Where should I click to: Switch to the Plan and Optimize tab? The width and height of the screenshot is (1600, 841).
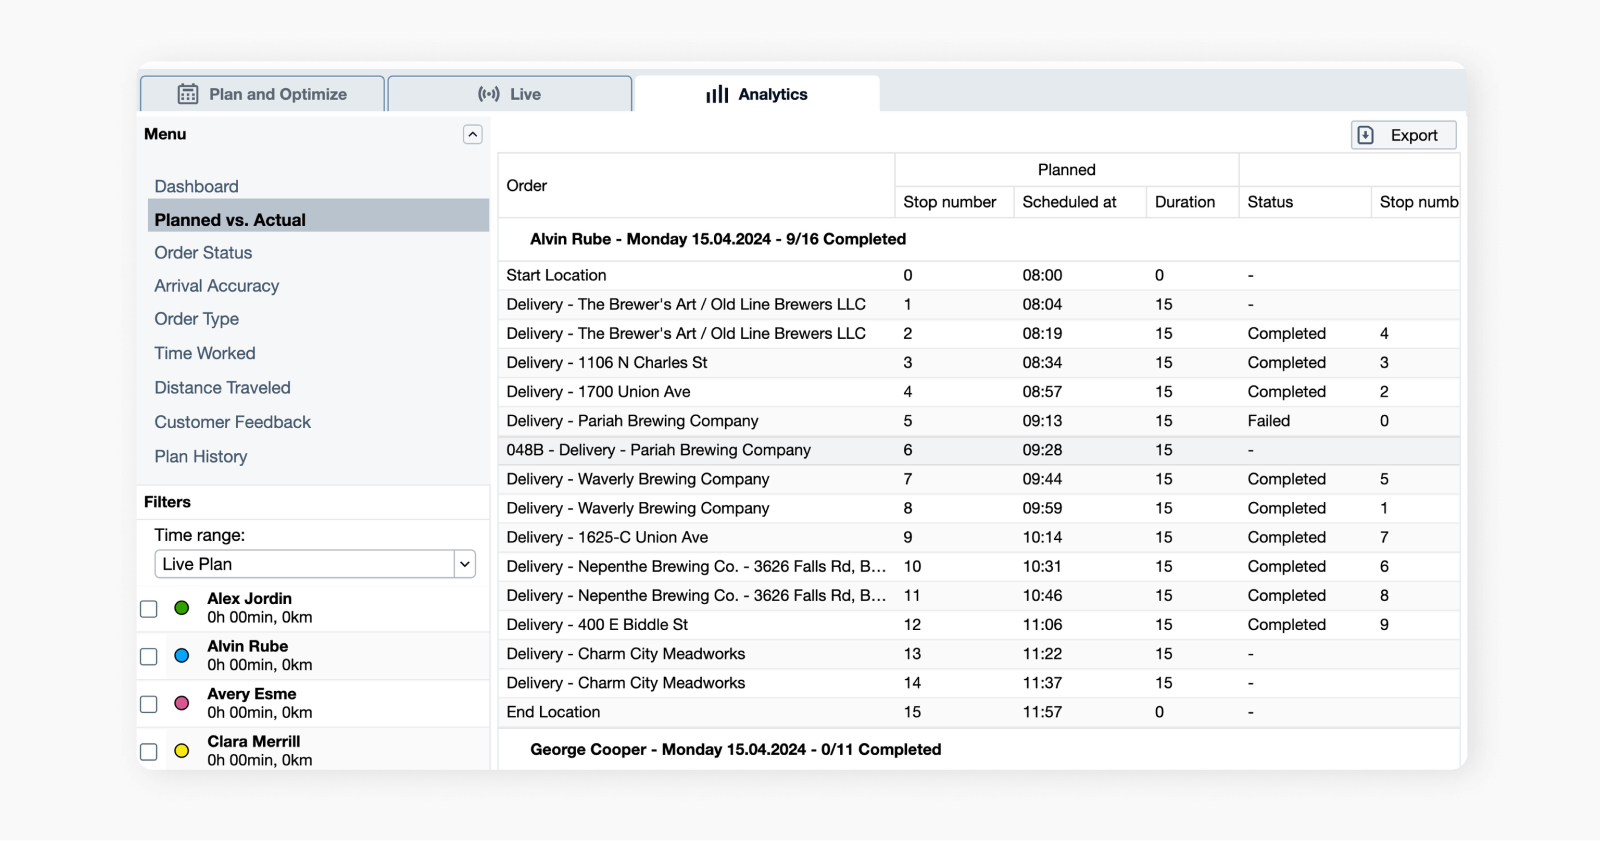click(x=263, y=94)
